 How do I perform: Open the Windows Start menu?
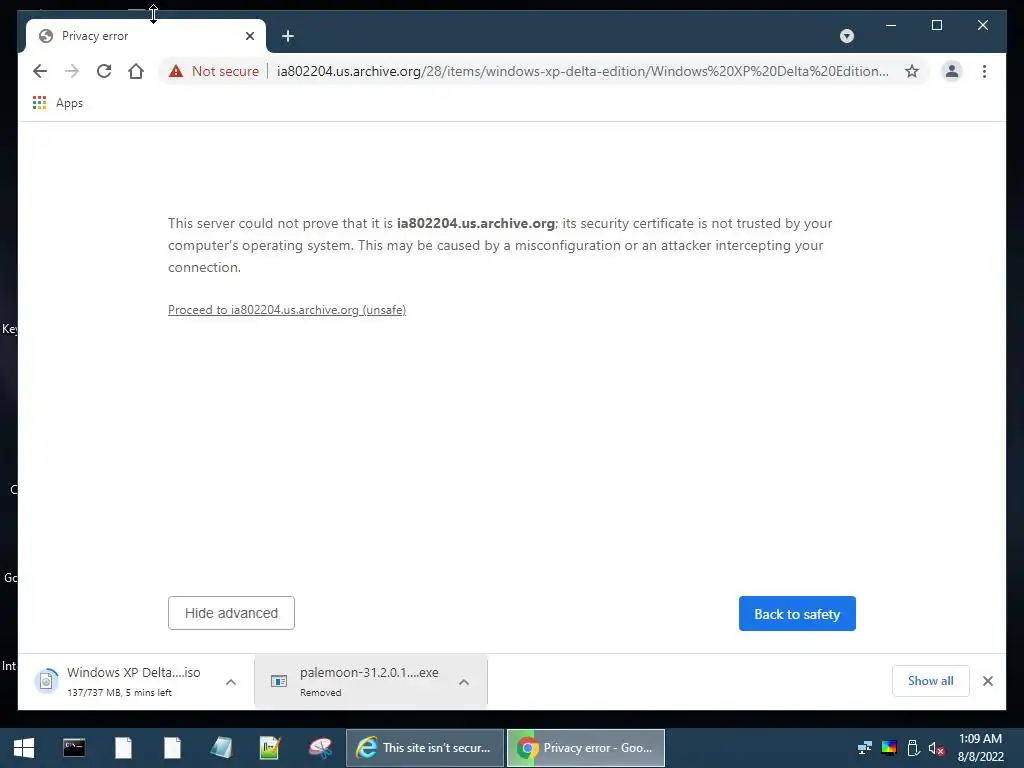pos(24,748)
